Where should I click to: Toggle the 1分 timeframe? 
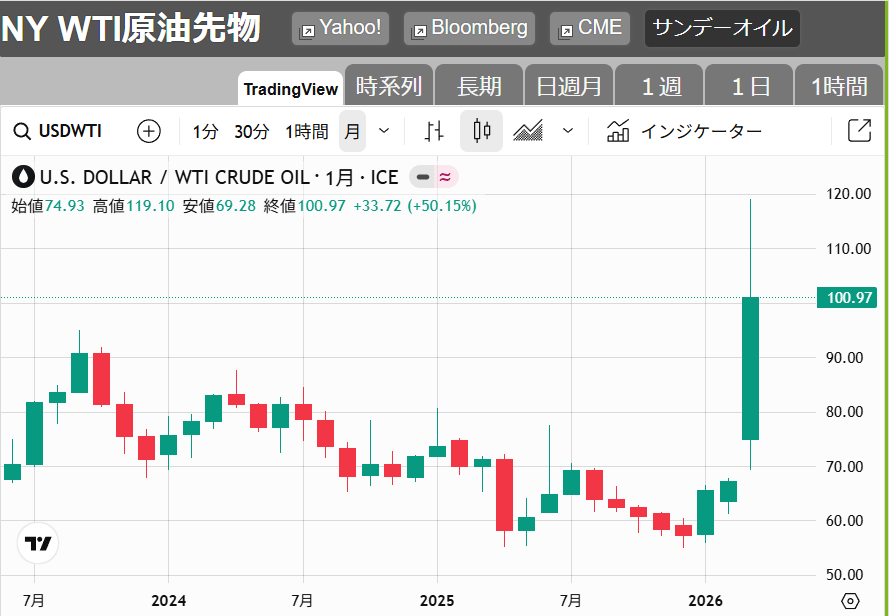205,131
